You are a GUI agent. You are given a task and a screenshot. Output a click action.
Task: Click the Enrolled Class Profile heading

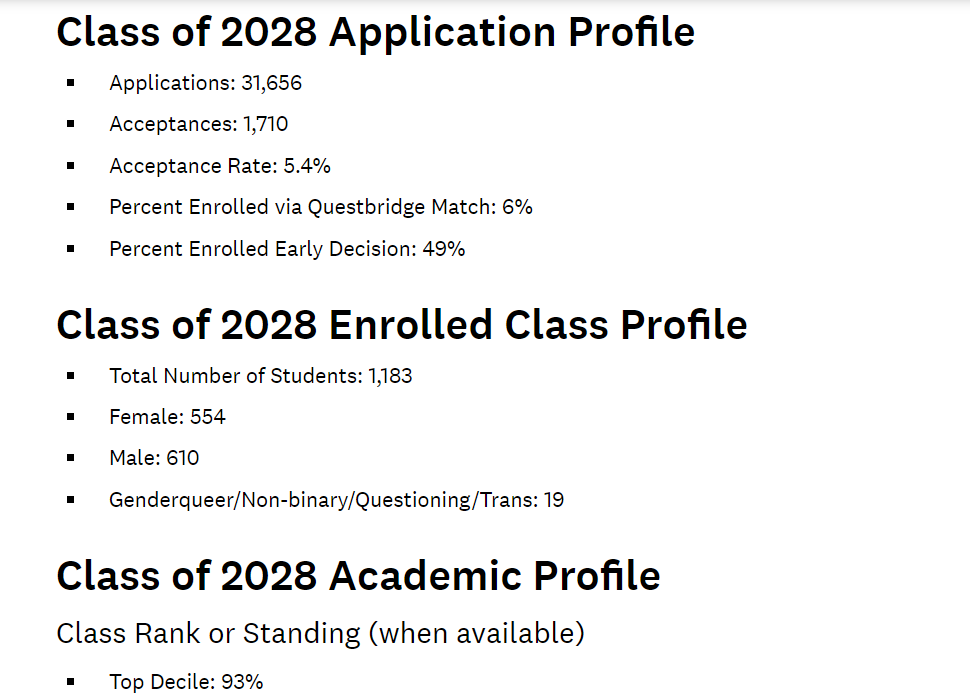(401, 325)
